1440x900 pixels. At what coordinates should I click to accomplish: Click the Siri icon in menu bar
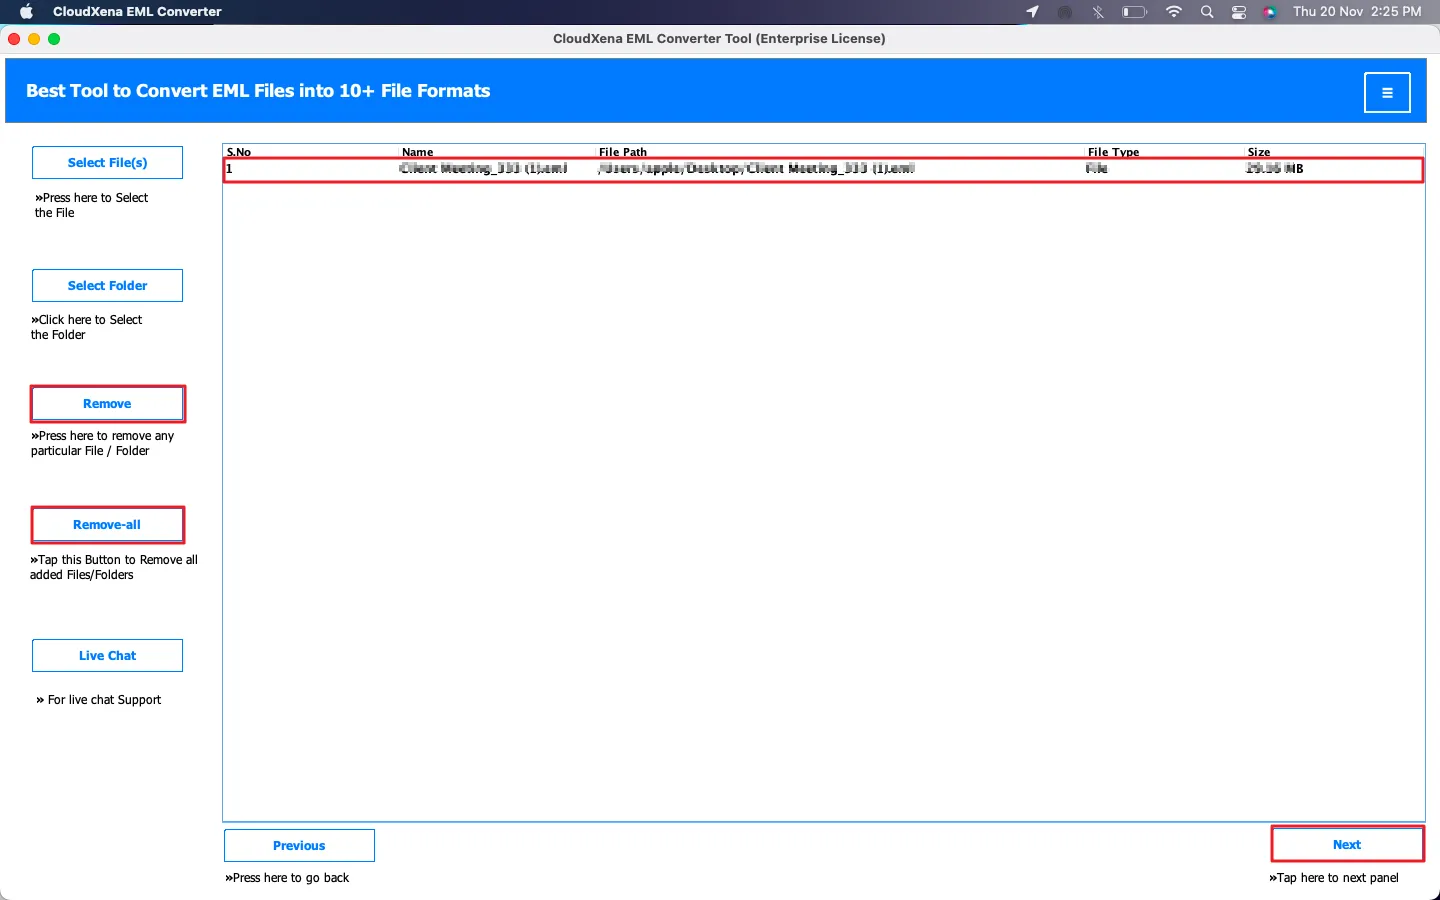(x=1269, y=12)
